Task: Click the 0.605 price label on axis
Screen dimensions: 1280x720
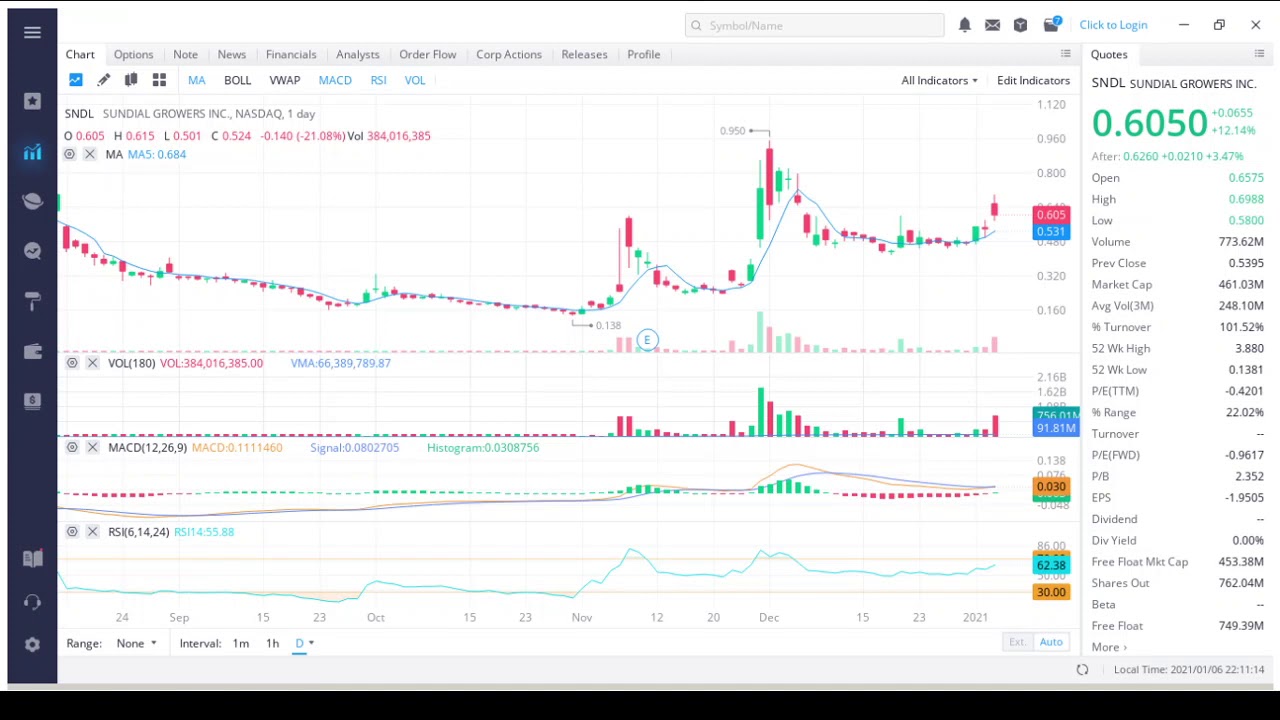Action: pos(1051,215)
